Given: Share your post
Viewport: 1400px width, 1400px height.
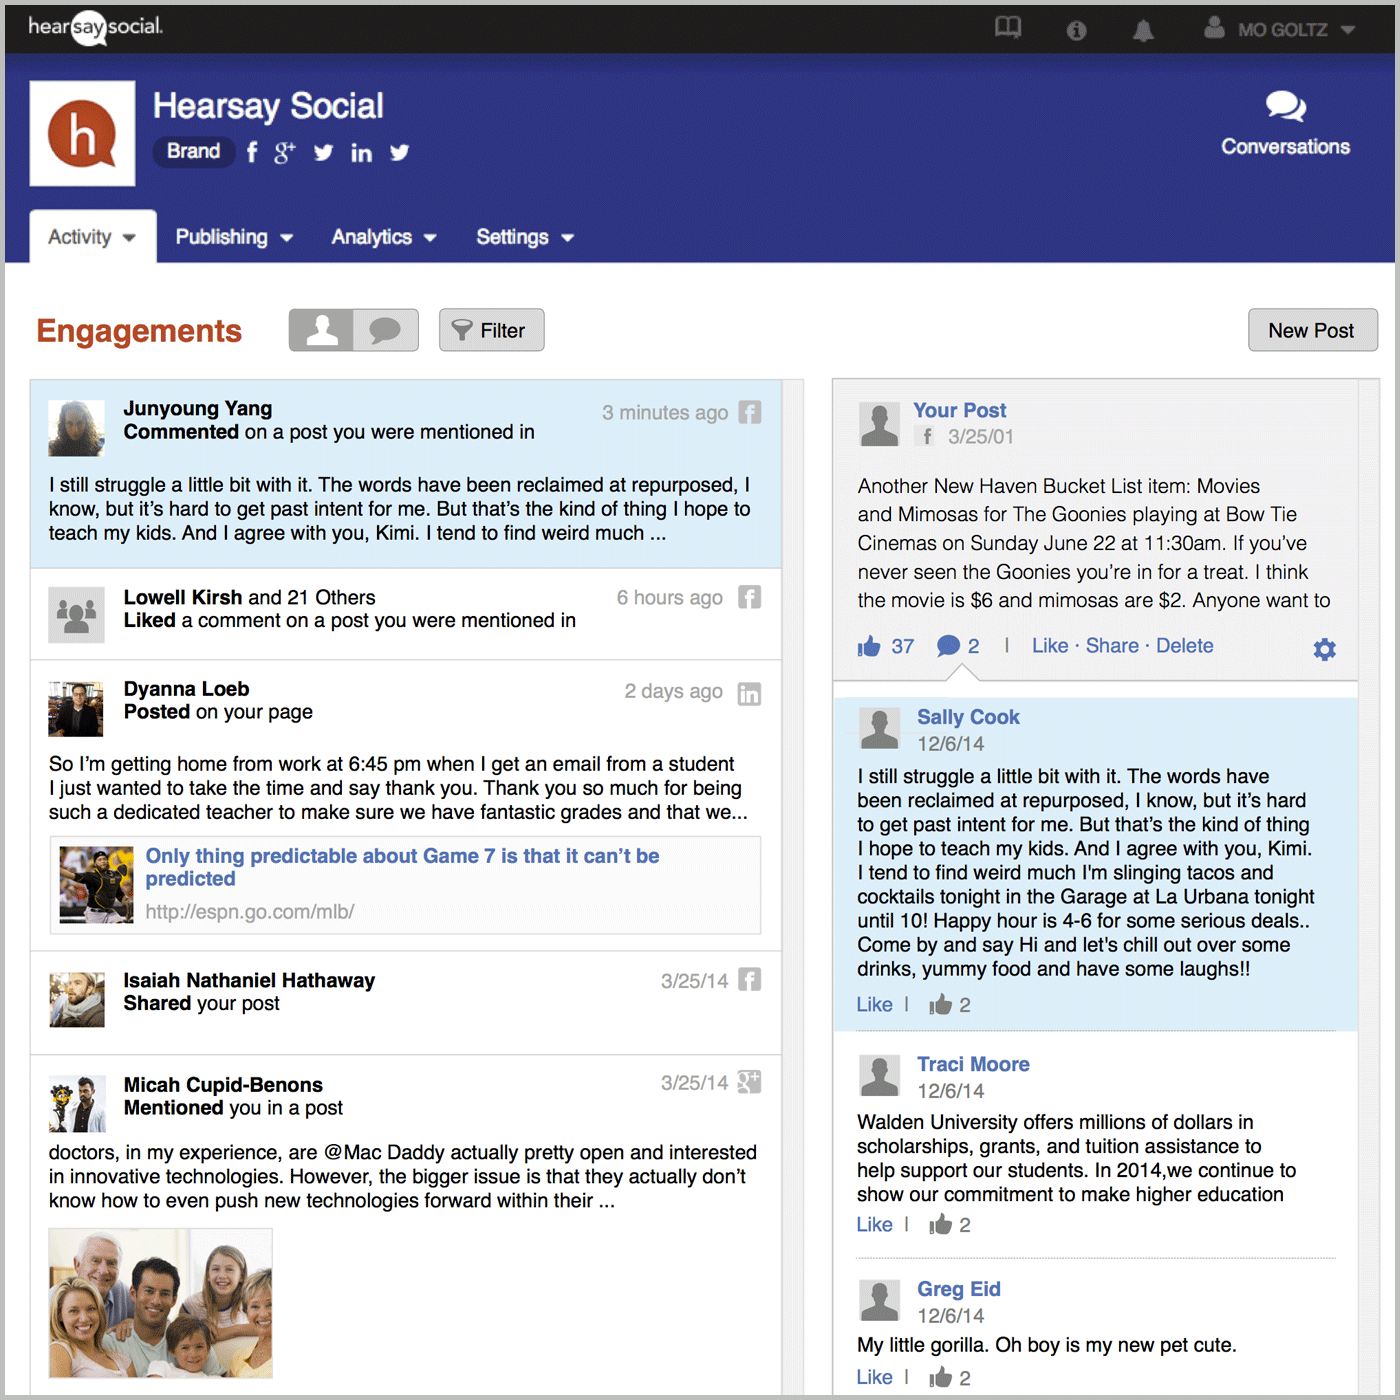Looking at the screenshot, I should click(x=1112, y=646).
